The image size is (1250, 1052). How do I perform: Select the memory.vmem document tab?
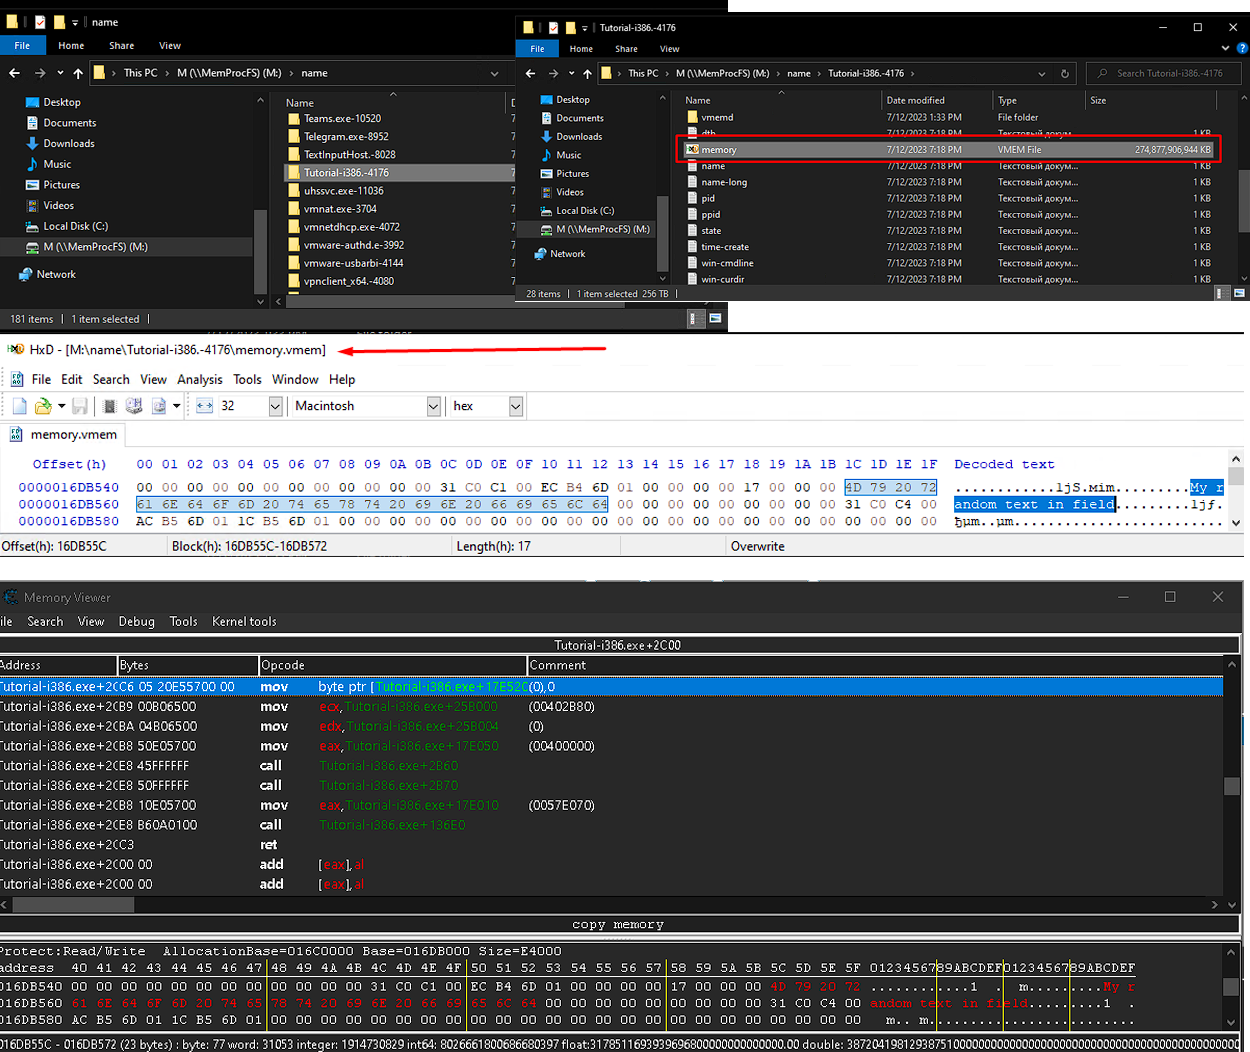click(72, 434)
